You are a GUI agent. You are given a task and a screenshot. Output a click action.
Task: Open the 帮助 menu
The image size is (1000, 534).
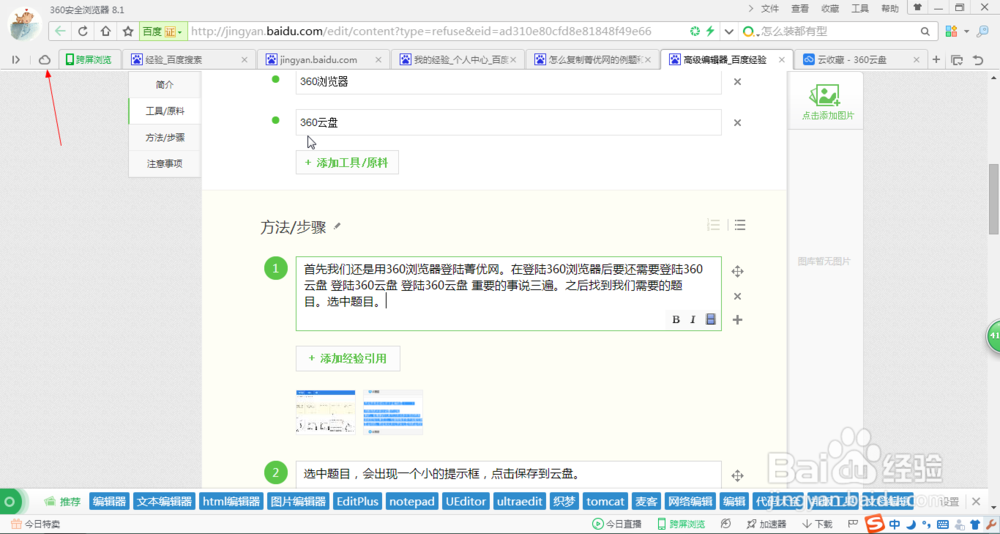[890, 8]
